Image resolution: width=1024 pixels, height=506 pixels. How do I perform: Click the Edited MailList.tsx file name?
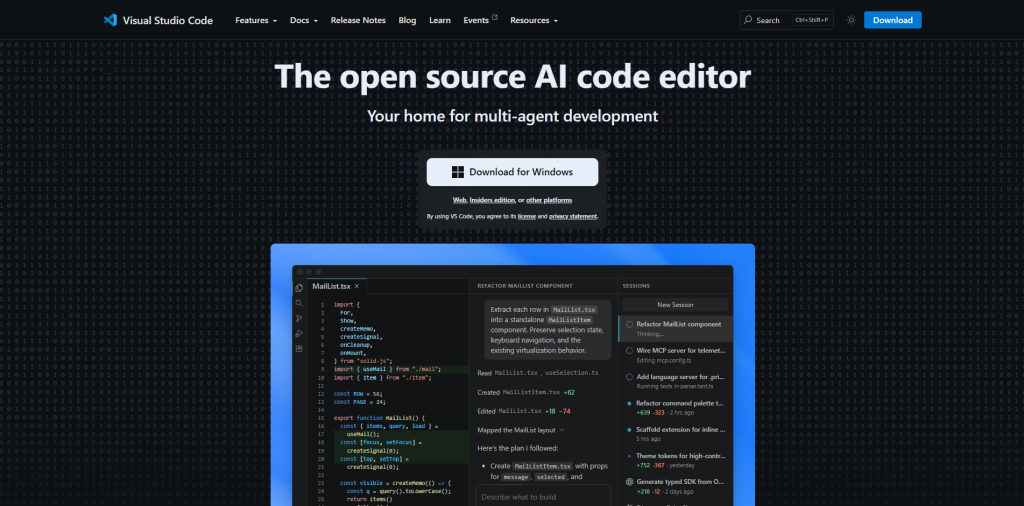(x=520, y=411)
